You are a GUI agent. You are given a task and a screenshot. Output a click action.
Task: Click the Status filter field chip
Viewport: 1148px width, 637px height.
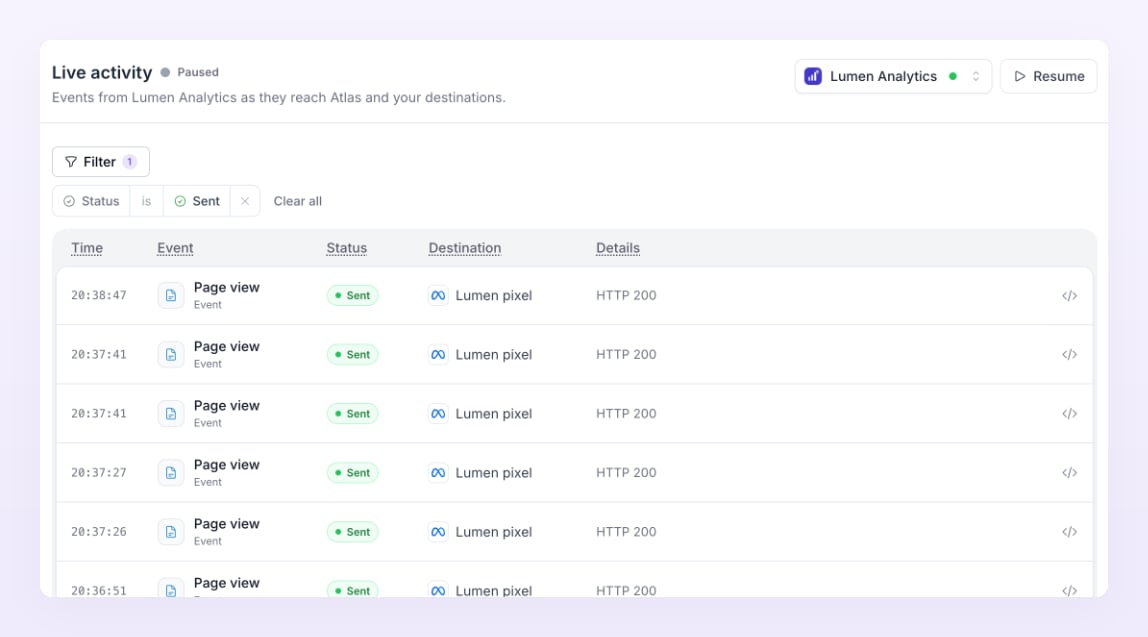[x=92, y=201]
